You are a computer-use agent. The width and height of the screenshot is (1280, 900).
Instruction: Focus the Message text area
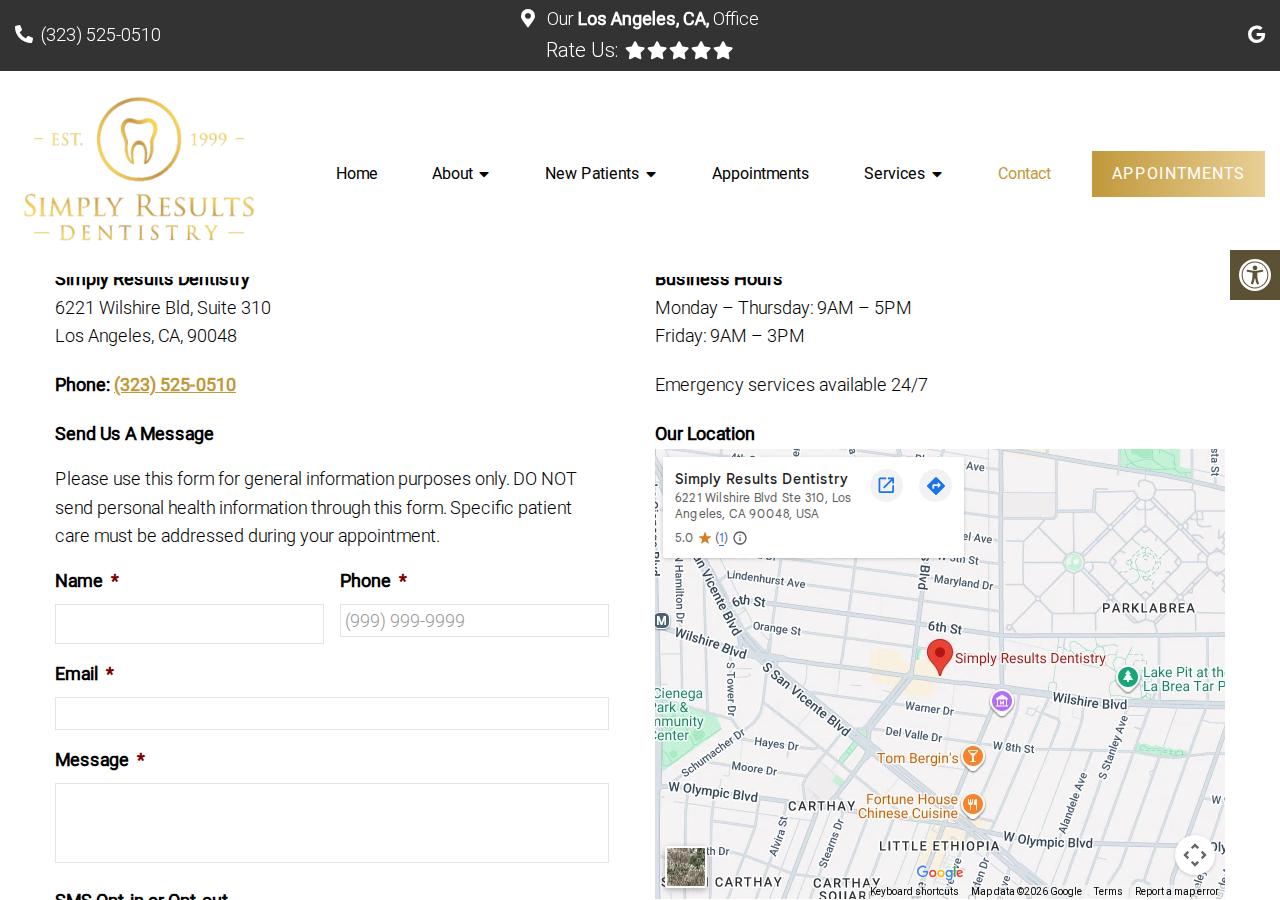(332, 823)
